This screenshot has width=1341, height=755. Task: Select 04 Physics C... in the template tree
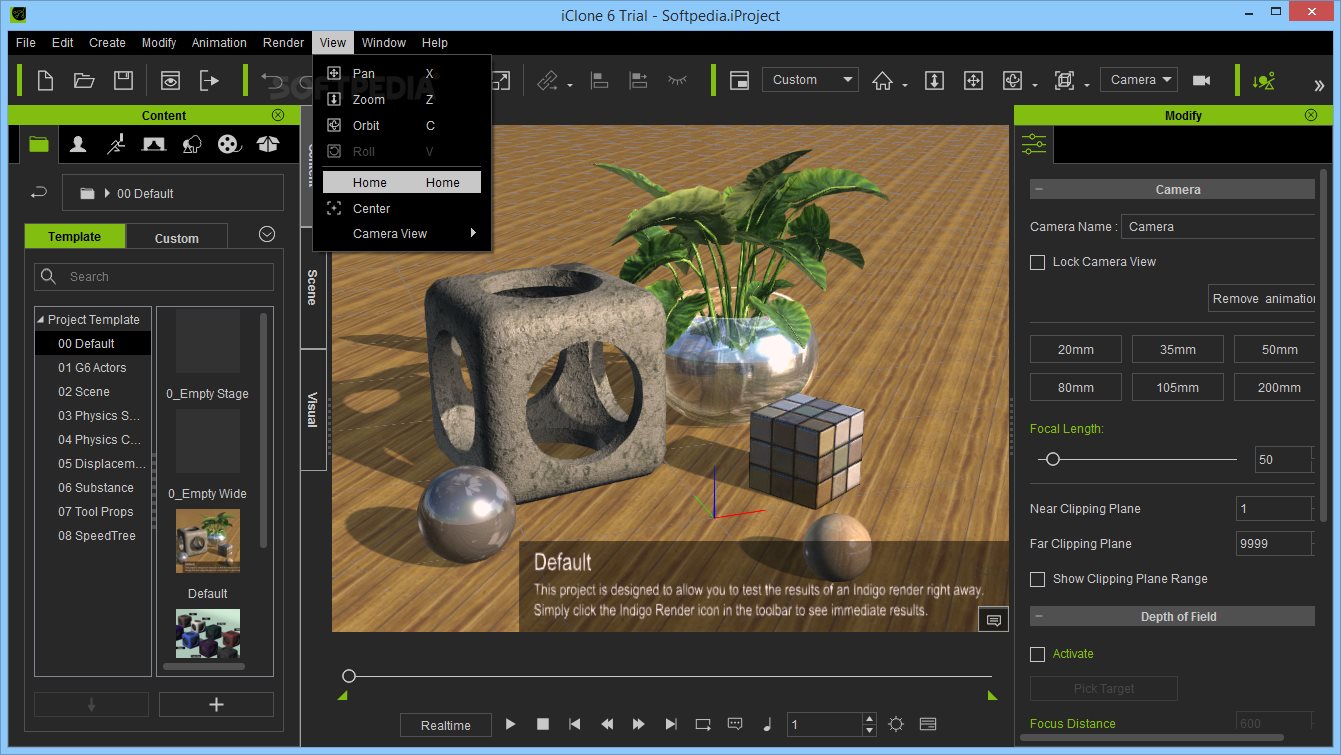click(99, 440)
